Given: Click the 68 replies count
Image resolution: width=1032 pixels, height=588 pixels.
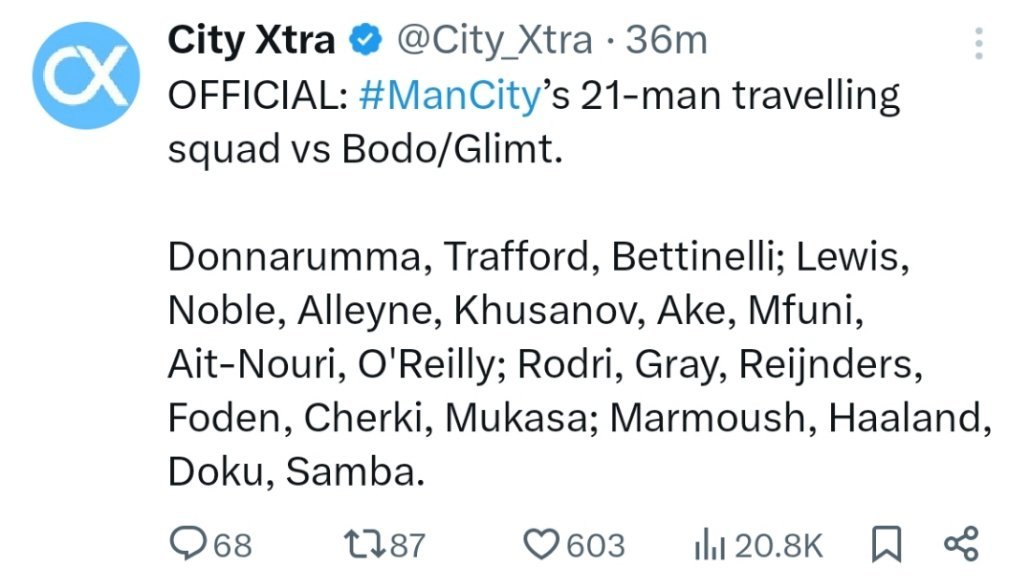Looking at the screenshot, I should pyautogui.click(x=232, y=546).
